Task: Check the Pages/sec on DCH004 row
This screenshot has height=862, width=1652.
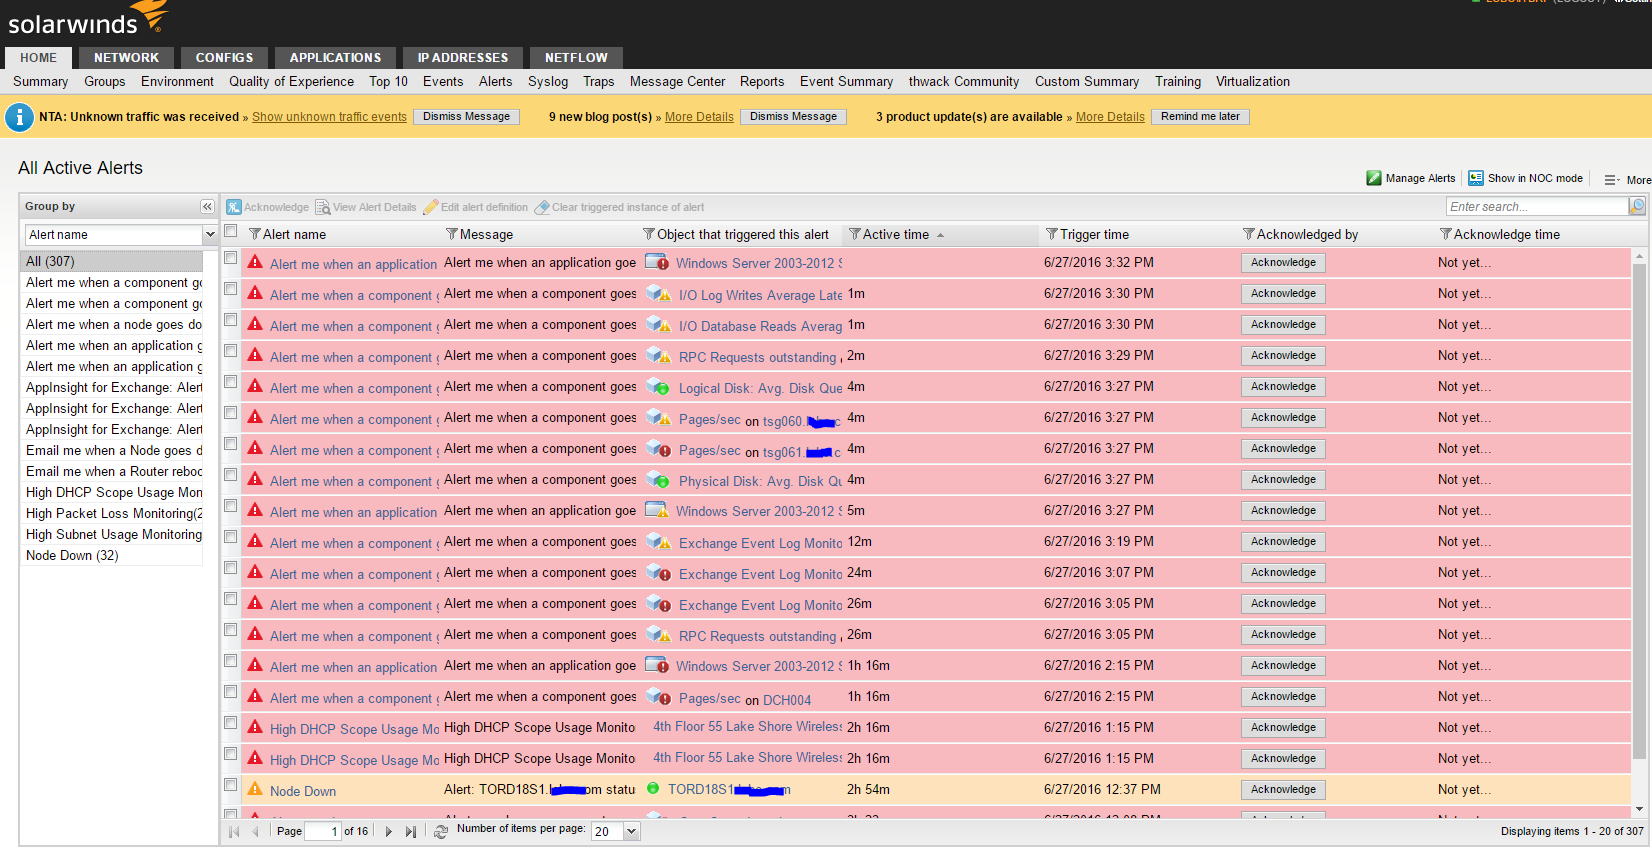Action: pyautogui.click(x=231, y=692)
